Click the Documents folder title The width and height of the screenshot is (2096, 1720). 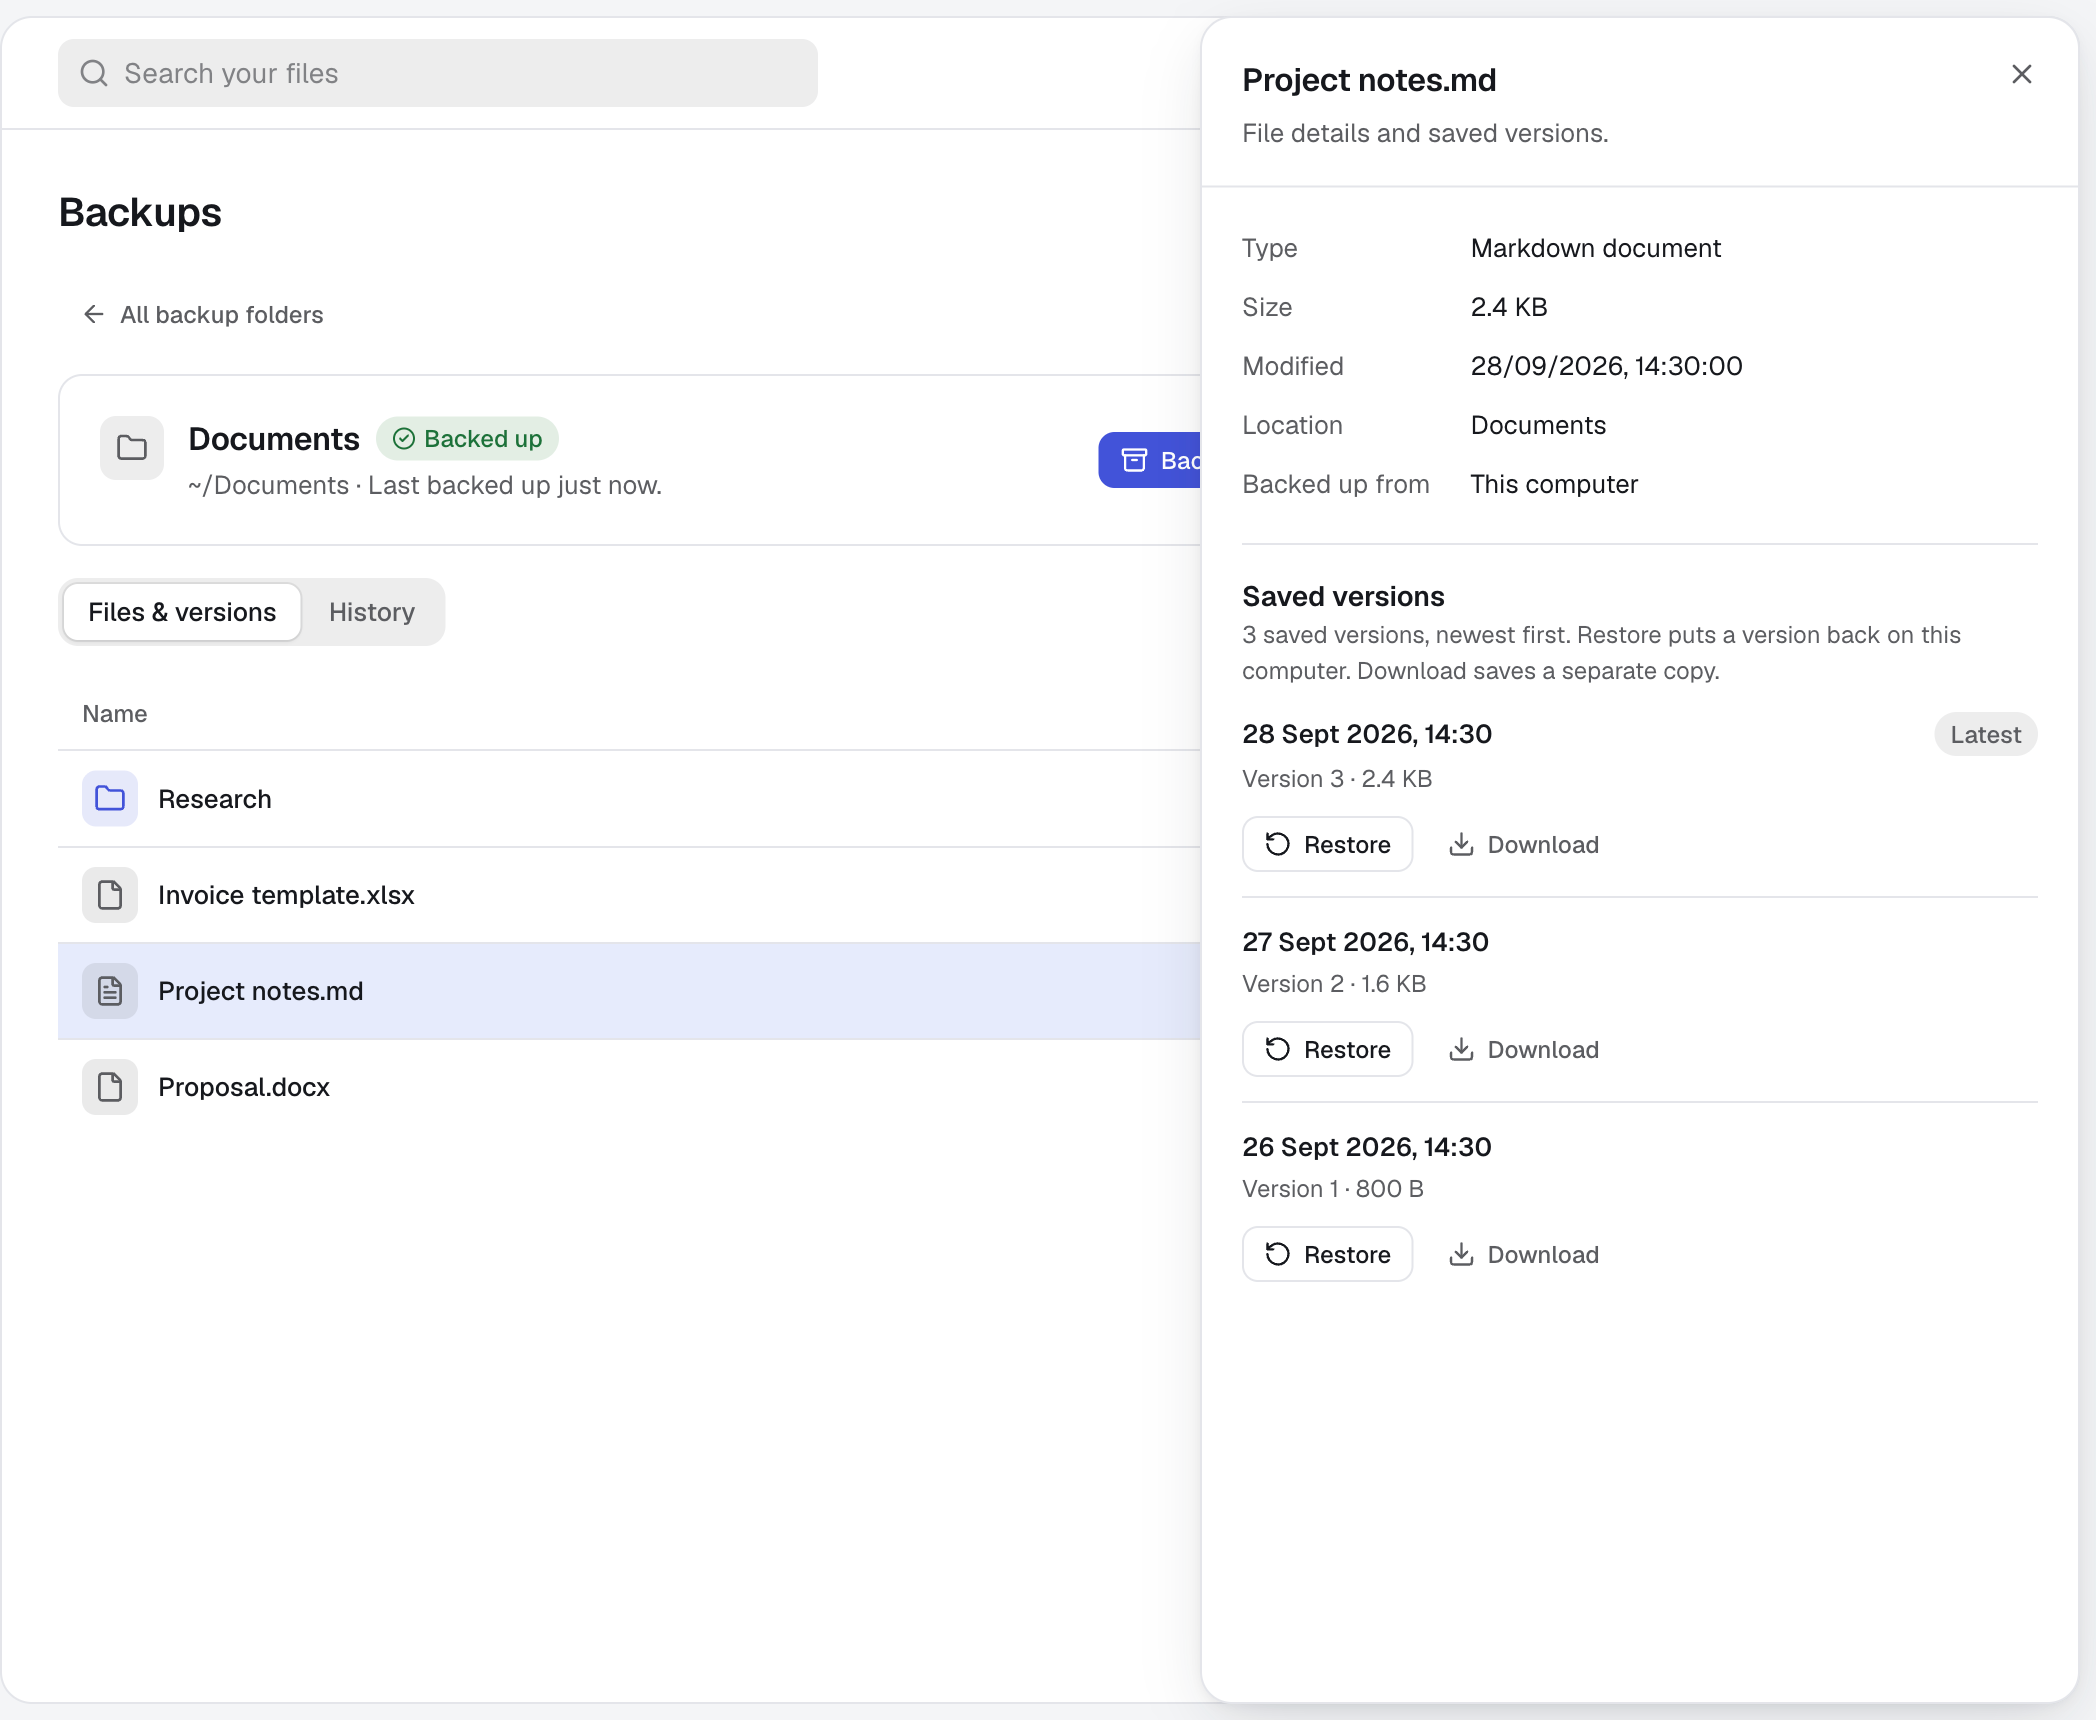click(x=274, y=438)
